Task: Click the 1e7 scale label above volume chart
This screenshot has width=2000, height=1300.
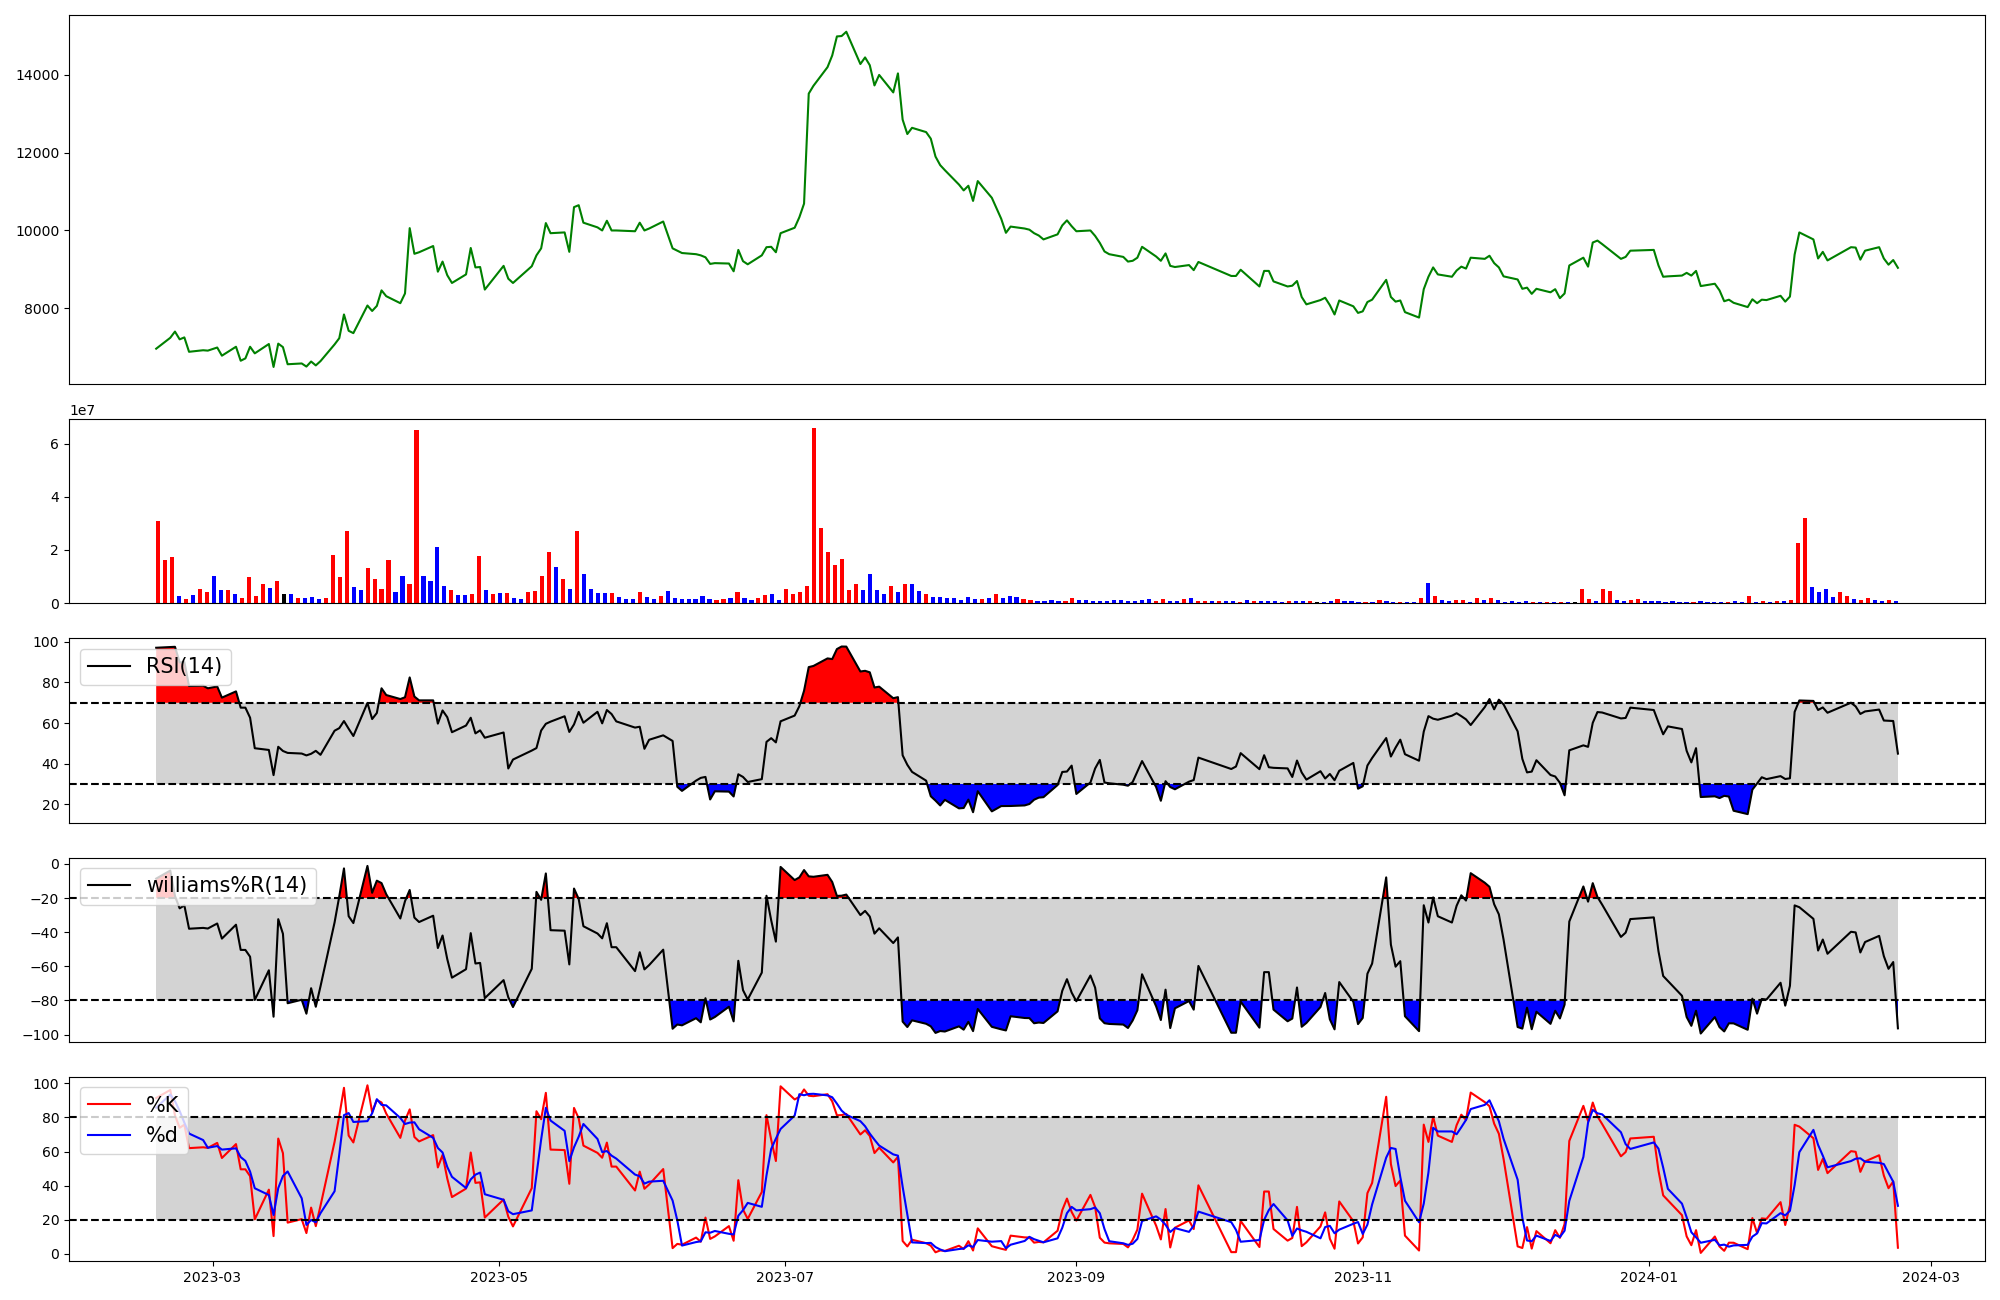Action: coord(82,410)
